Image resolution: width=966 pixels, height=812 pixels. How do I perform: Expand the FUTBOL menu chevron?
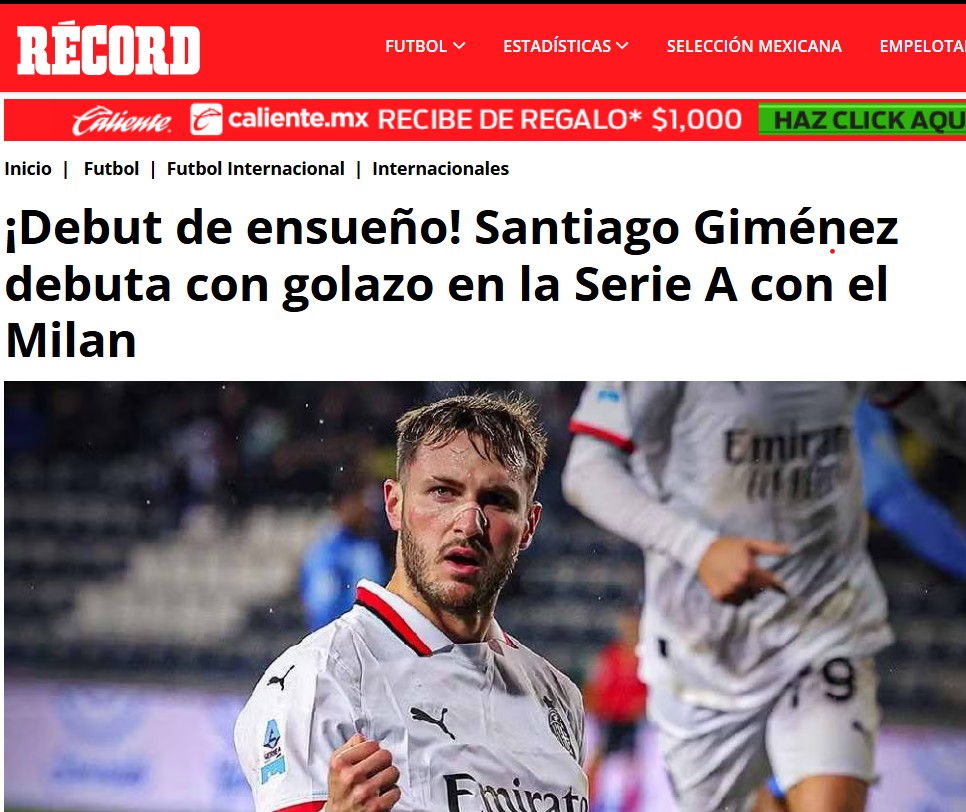pos(459,46)
